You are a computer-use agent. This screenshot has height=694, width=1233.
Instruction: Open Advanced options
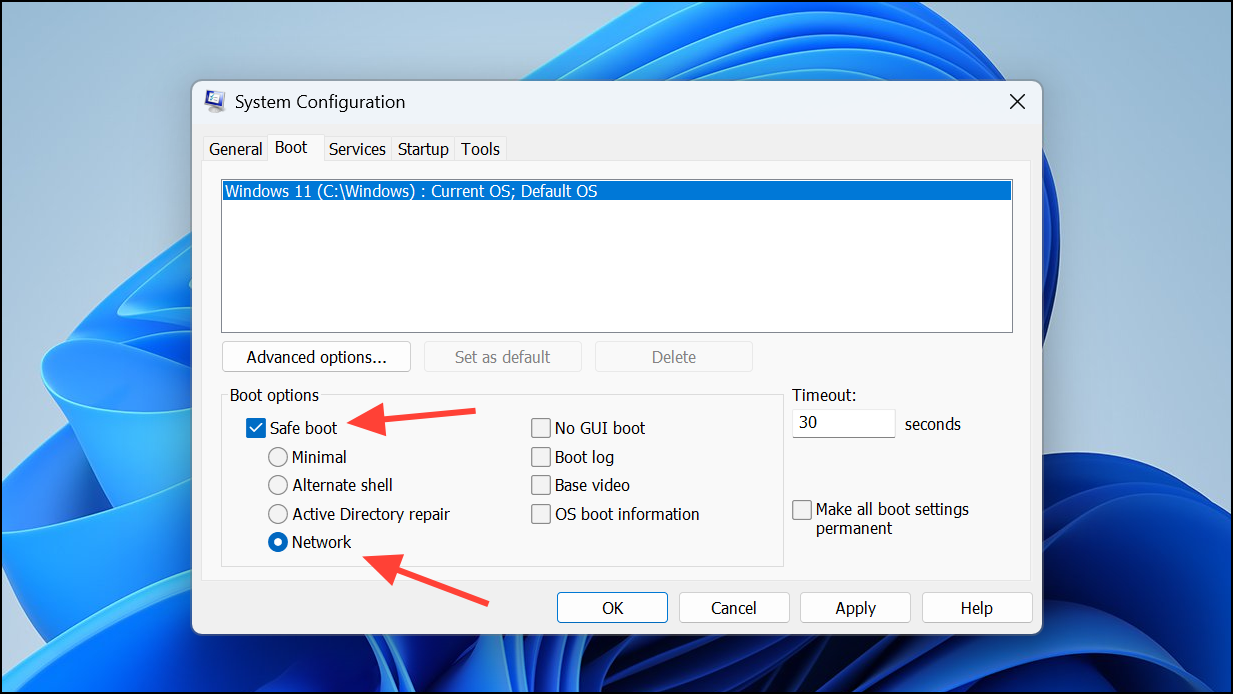(316, 356)
